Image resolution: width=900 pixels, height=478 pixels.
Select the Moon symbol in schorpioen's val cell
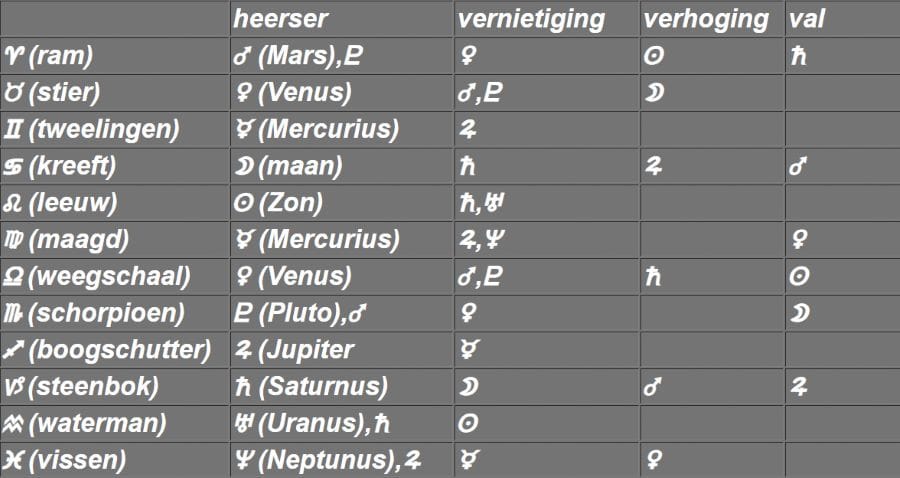click(800, 314)
